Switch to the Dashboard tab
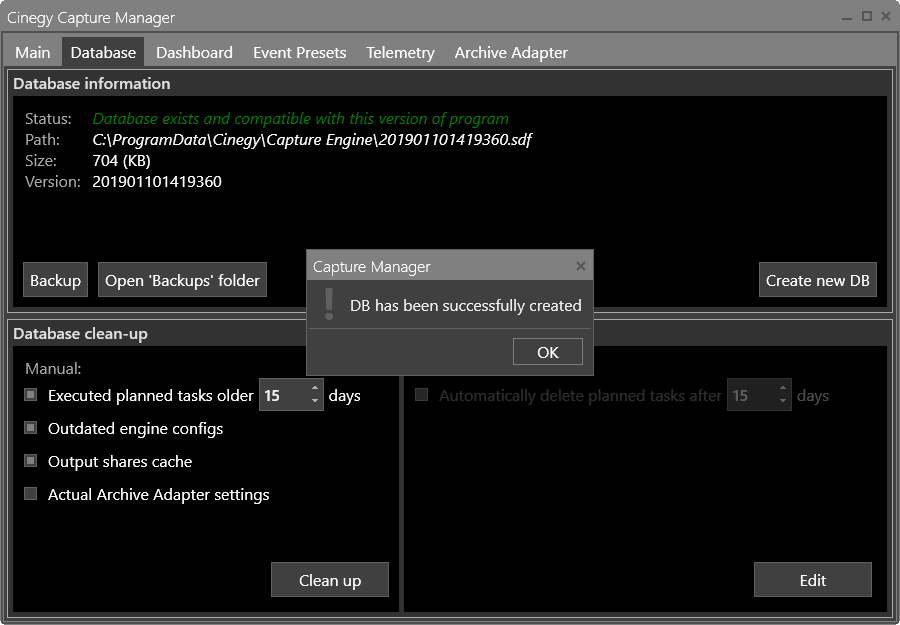The height and width of the screenshot is (625, 900). click(194, 52)
